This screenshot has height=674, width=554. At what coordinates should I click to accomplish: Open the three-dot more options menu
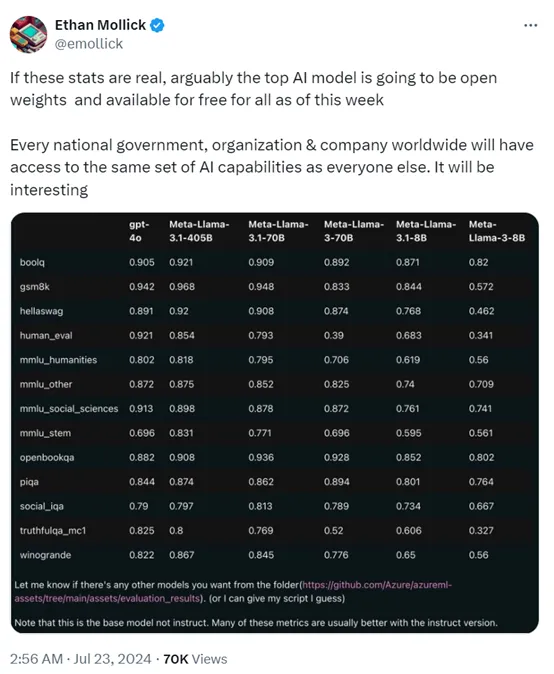(530, 25)
